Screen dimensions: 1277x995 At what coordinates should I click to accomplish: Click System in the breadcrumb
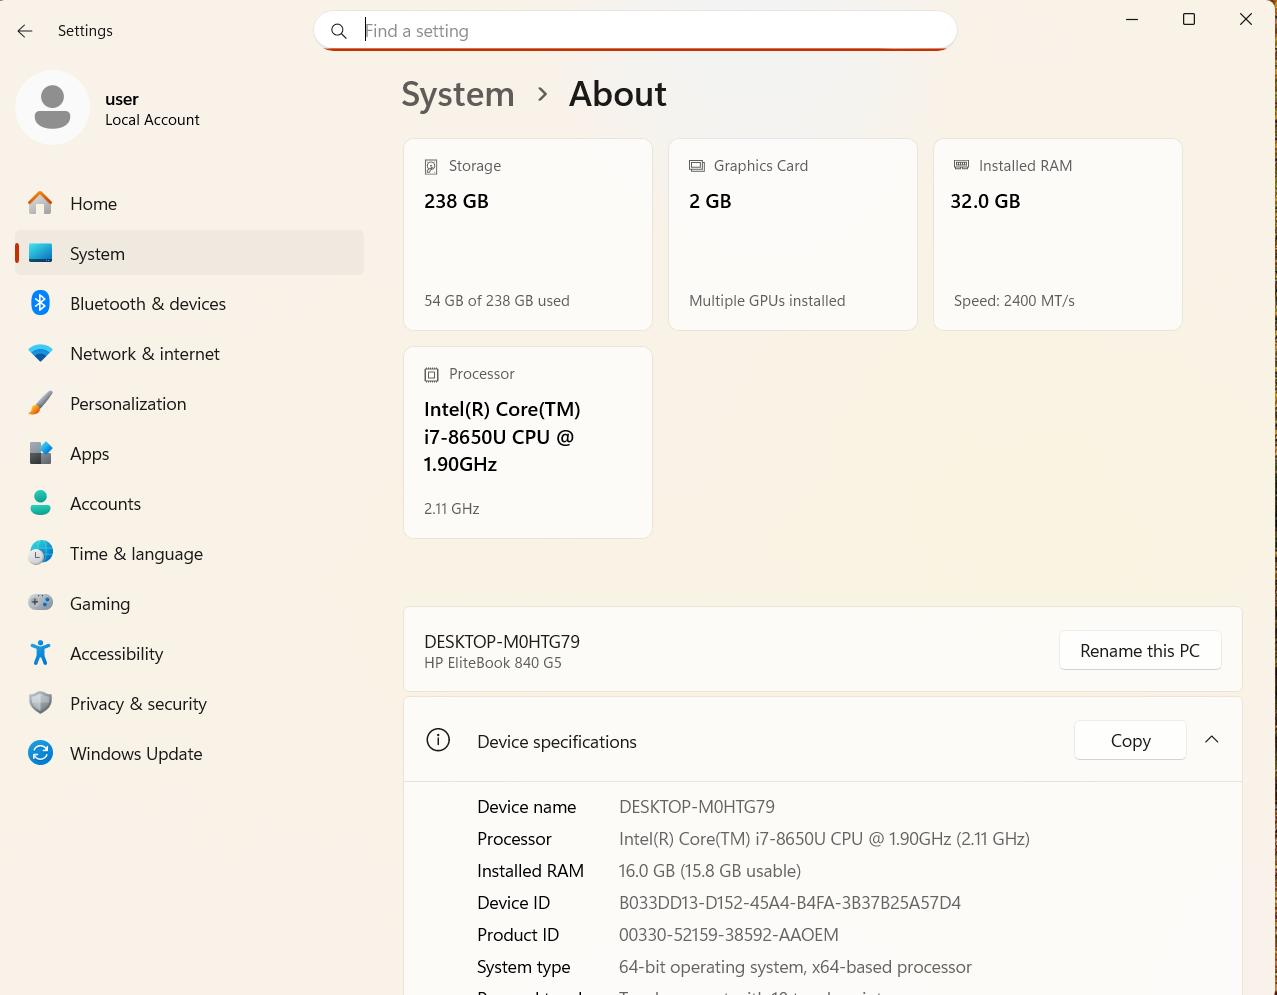(458, 94)
